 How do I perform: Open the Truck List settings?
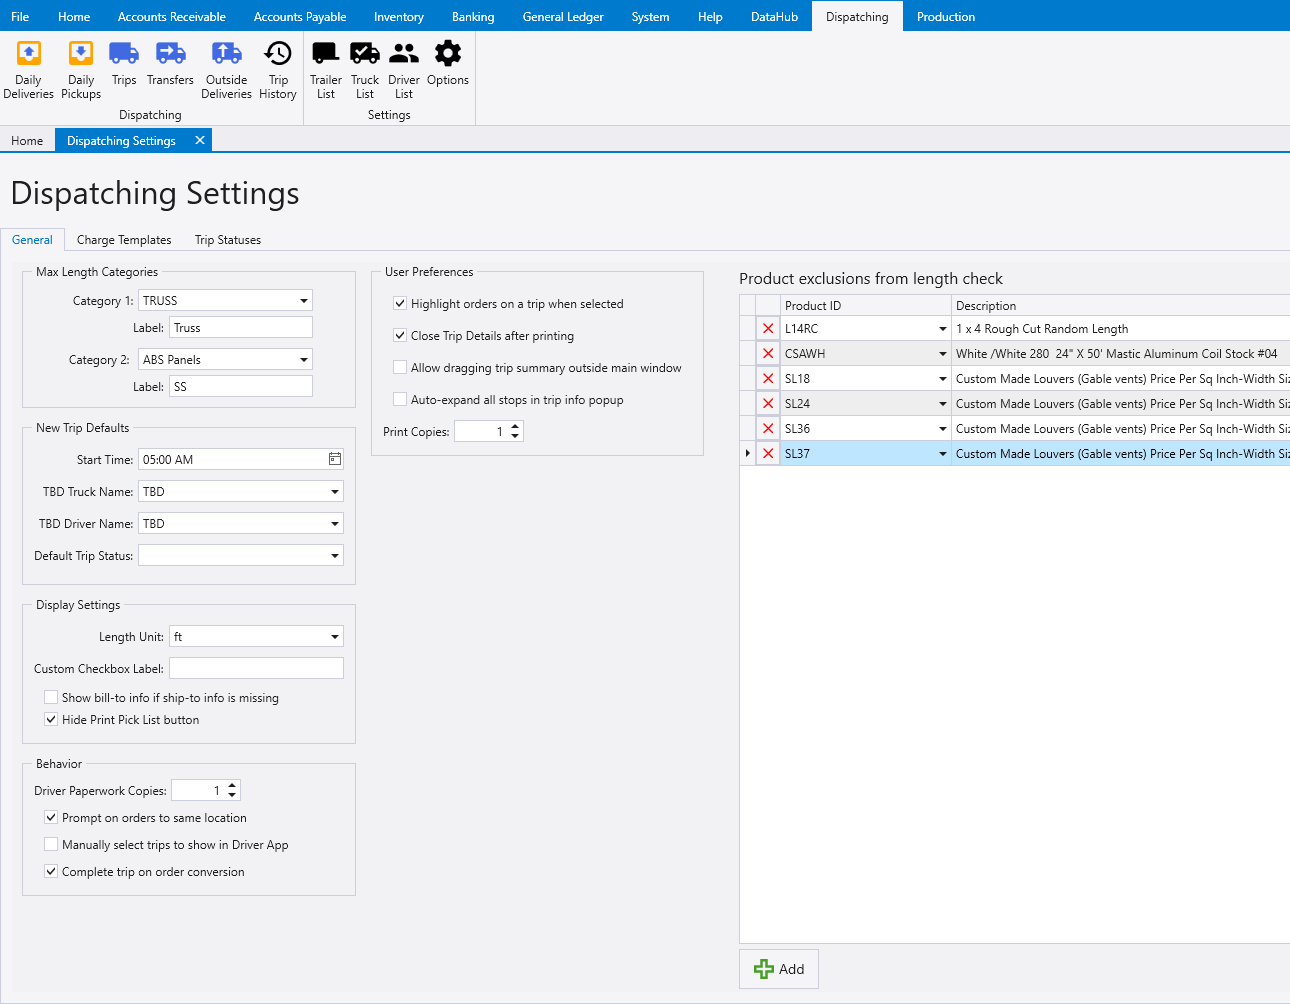click(x=364, y=68)
